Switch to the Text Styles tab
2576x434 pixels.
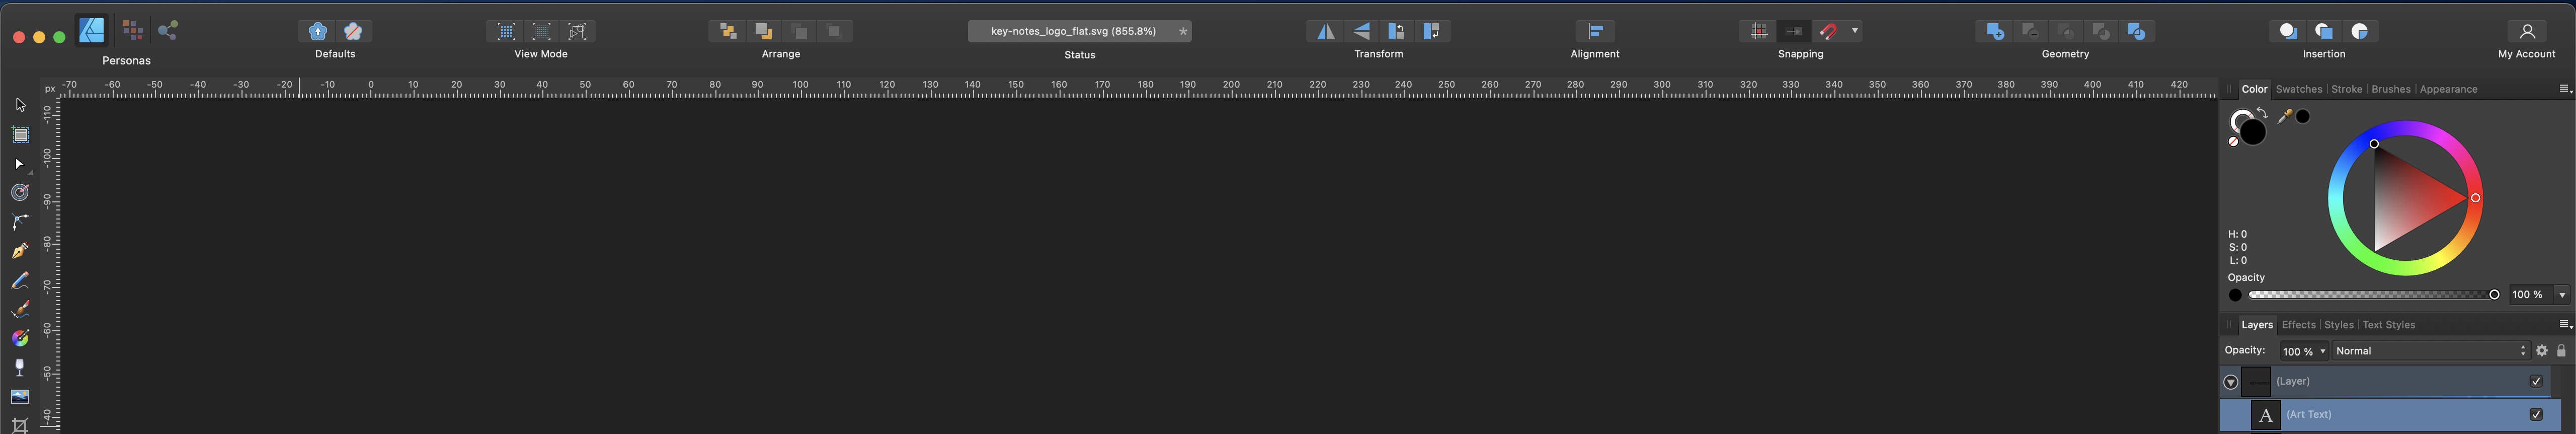[2388, 325]
